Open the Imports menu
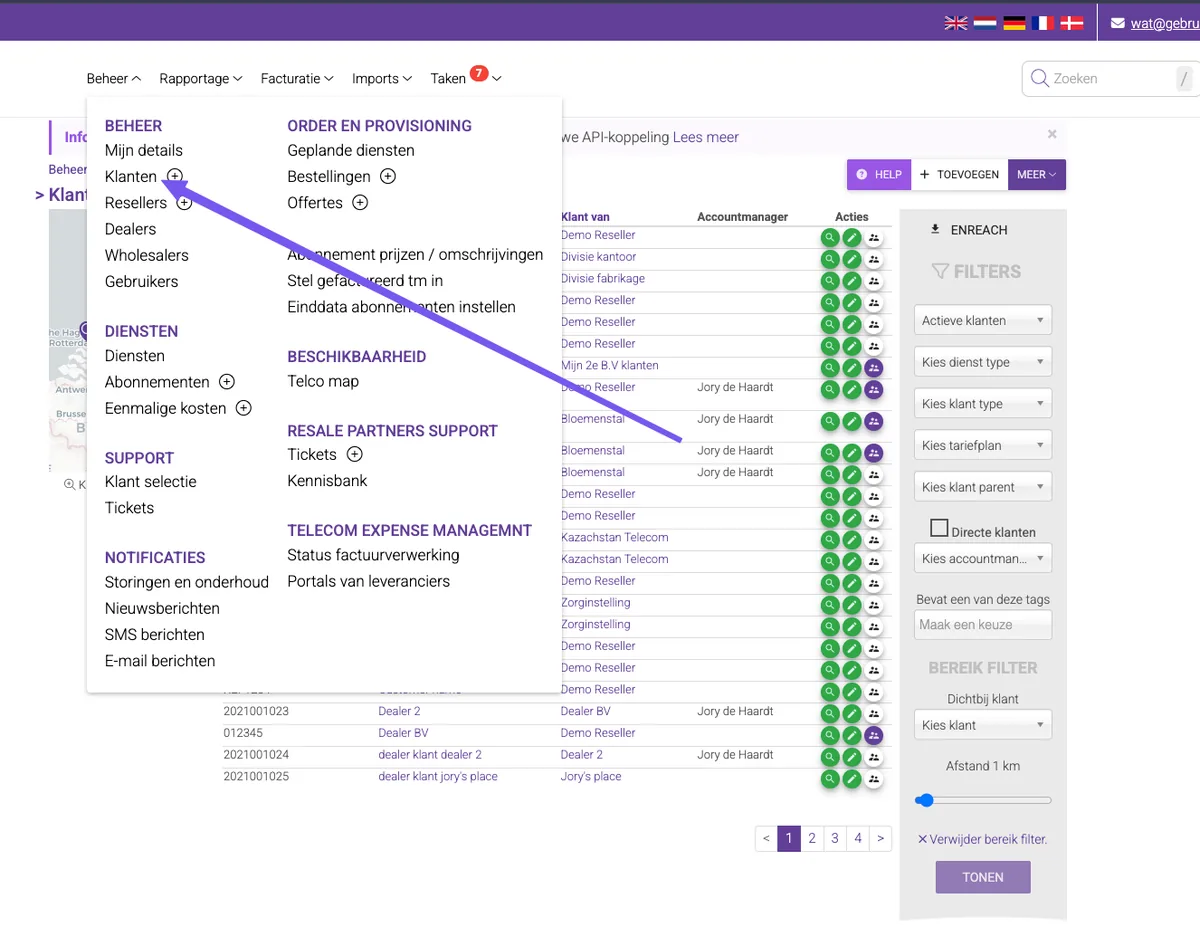This screenshot has width=1200, height=946. 382,78
